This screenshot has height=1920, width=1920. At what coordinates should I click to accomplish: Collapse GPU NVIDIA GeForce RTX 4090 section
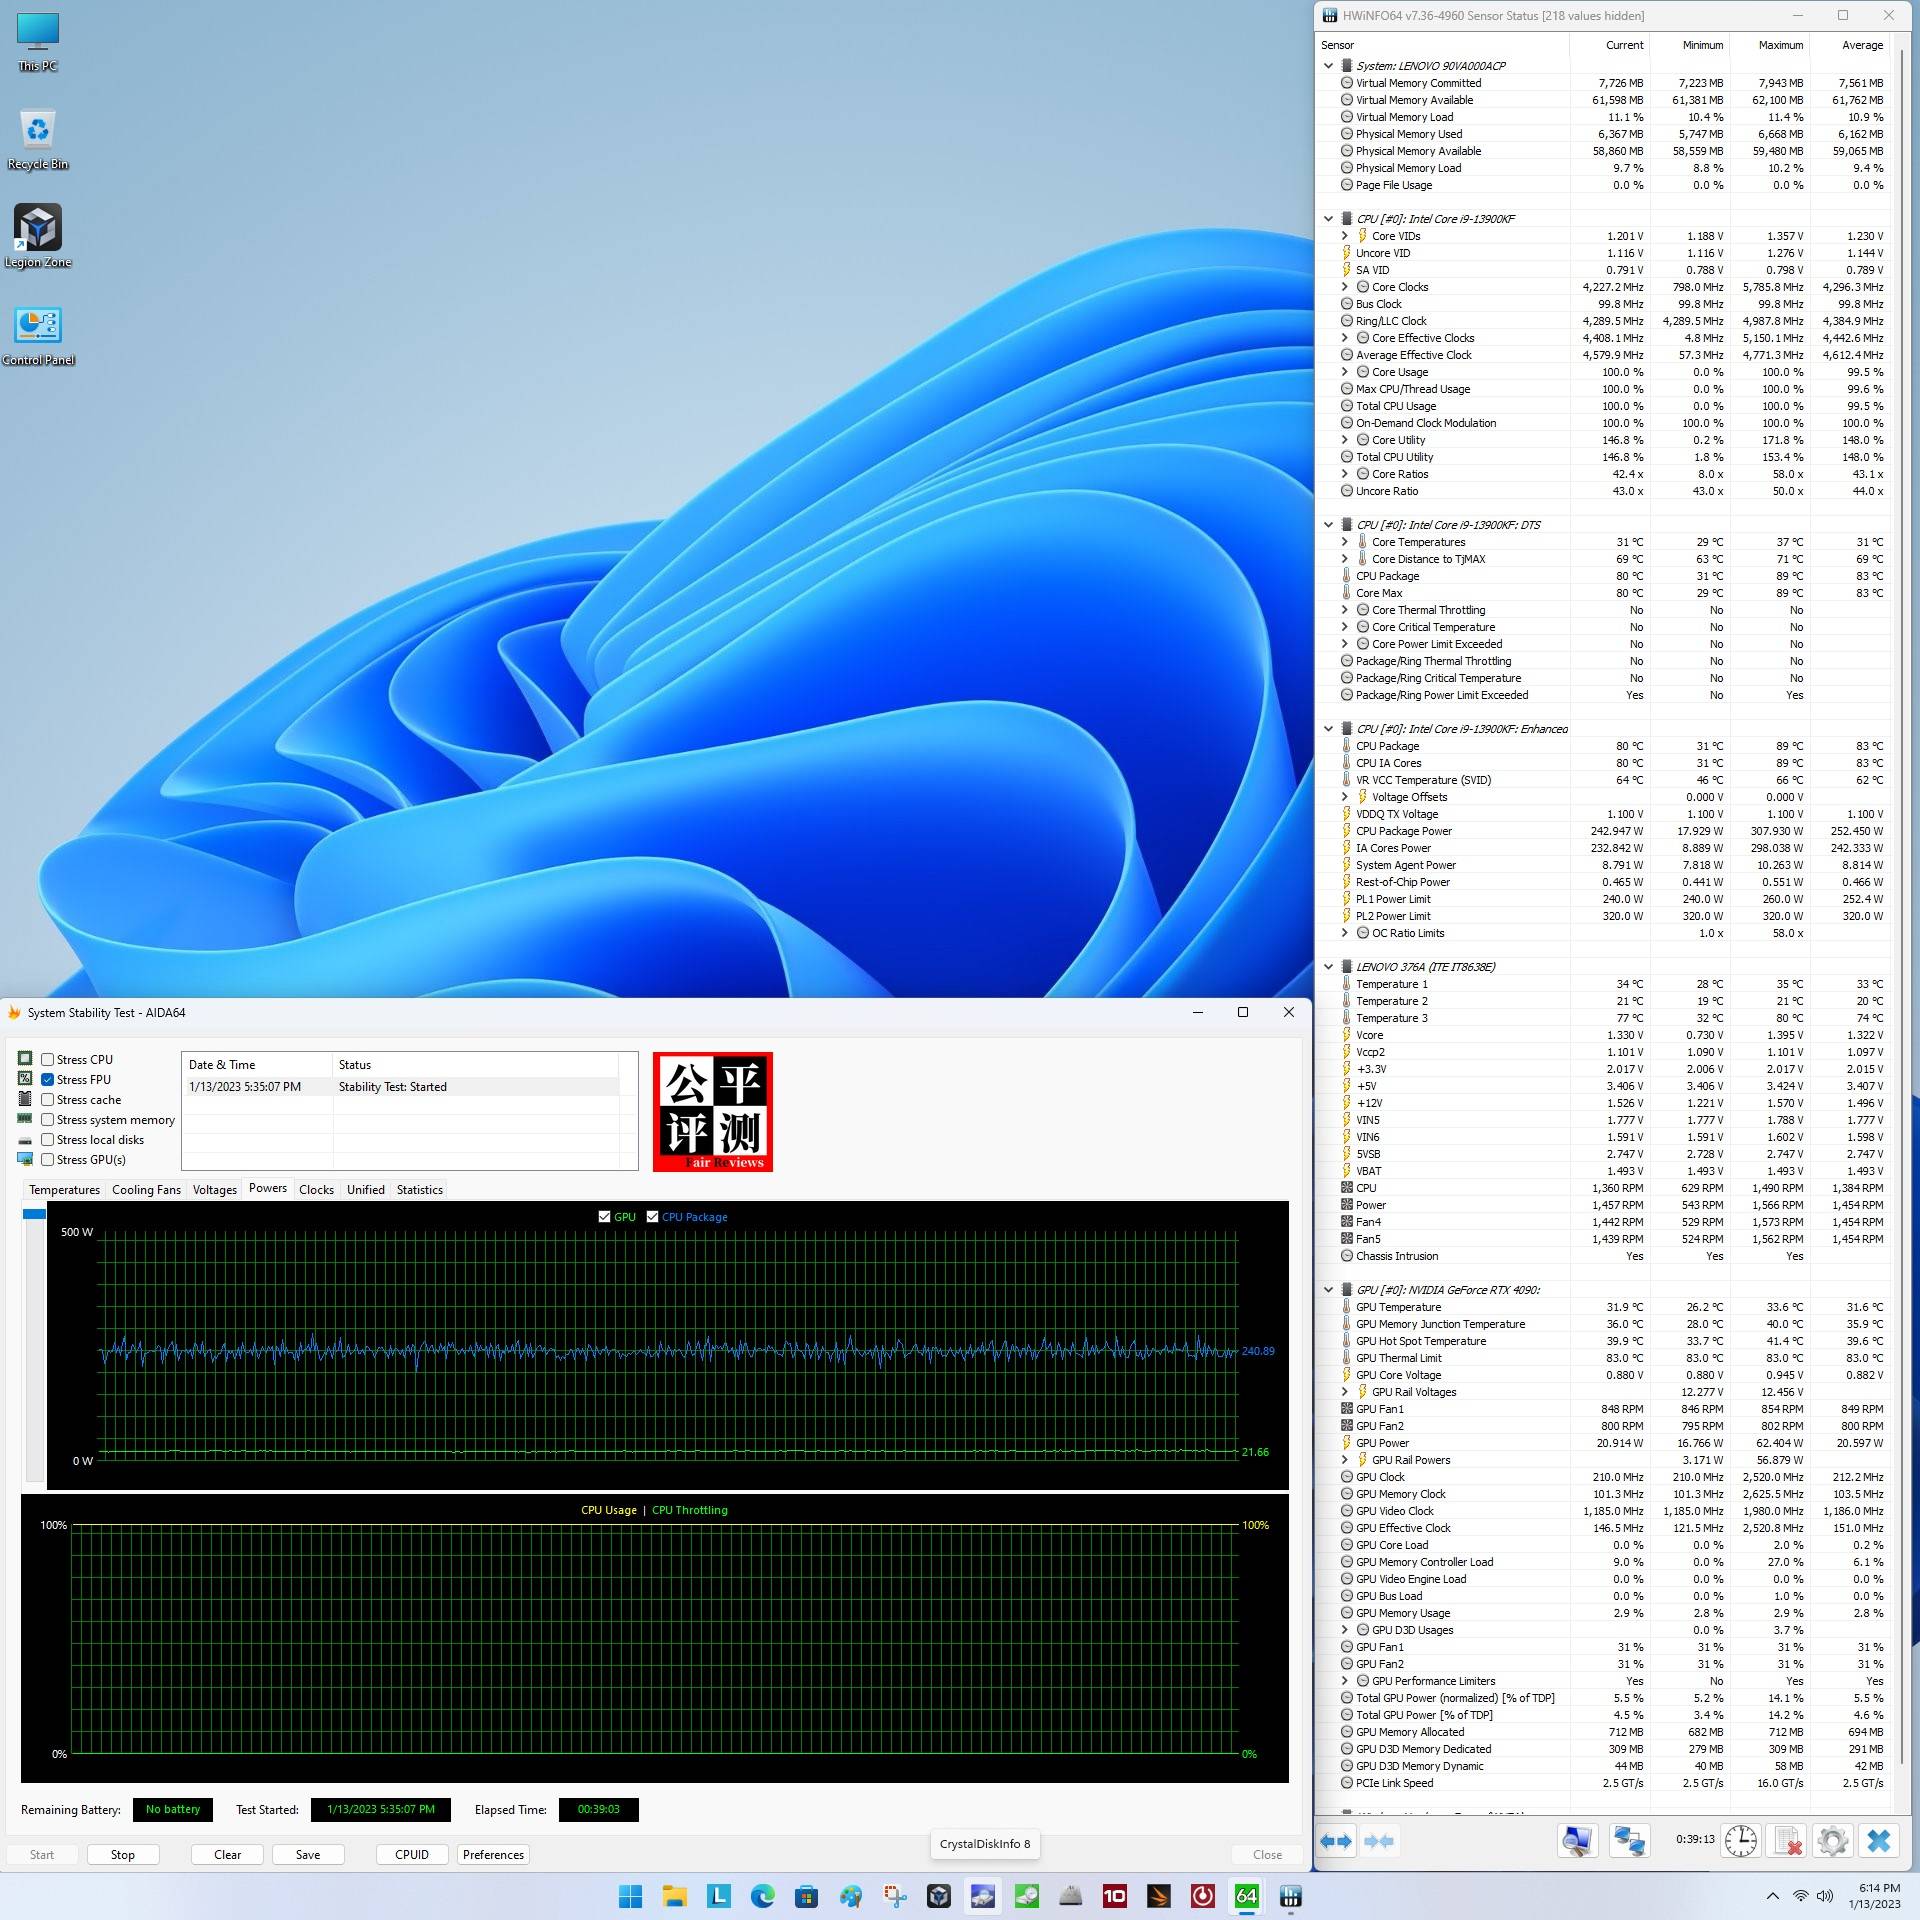[1328, 1290]
